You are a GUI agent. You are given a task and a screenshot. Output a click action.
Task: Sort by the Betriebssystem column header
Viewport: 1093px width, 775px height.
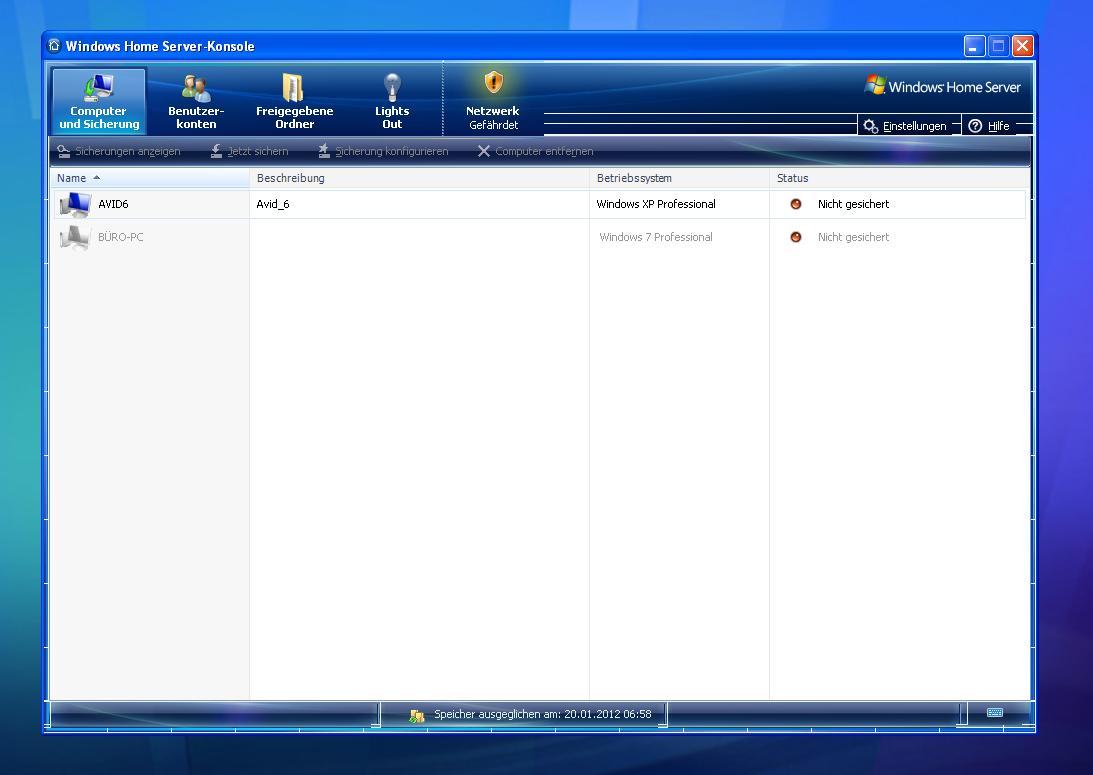click(679, 178)
